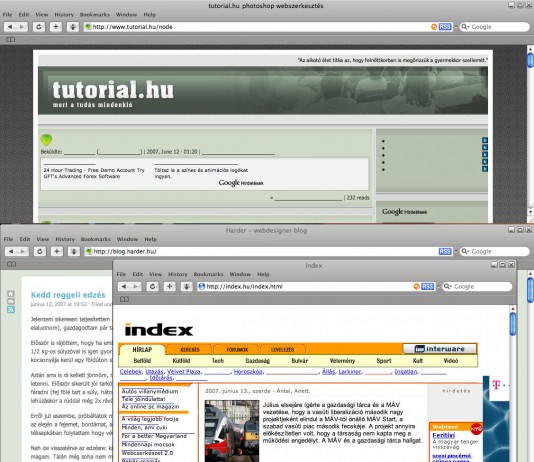Click blue RSS feed icon in Harder blog sidebar
This screenshot has height=462, width=534.
click(11, 309)
